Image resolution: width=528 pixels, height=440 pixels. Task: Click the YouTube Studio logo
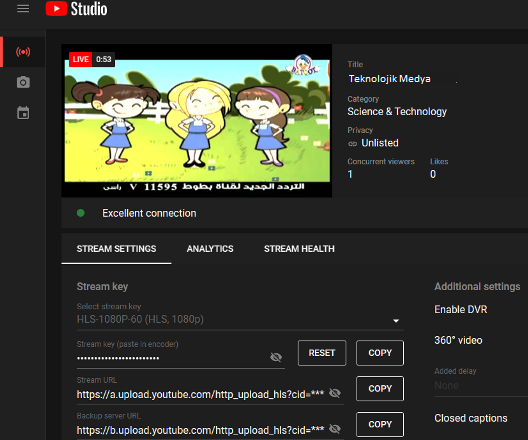[x=76, y=9]
